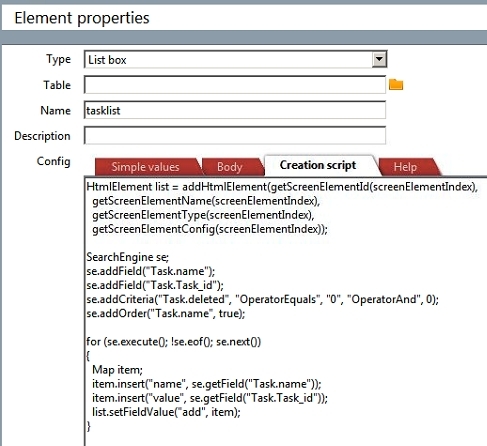Open the List box type combo box

235,60
